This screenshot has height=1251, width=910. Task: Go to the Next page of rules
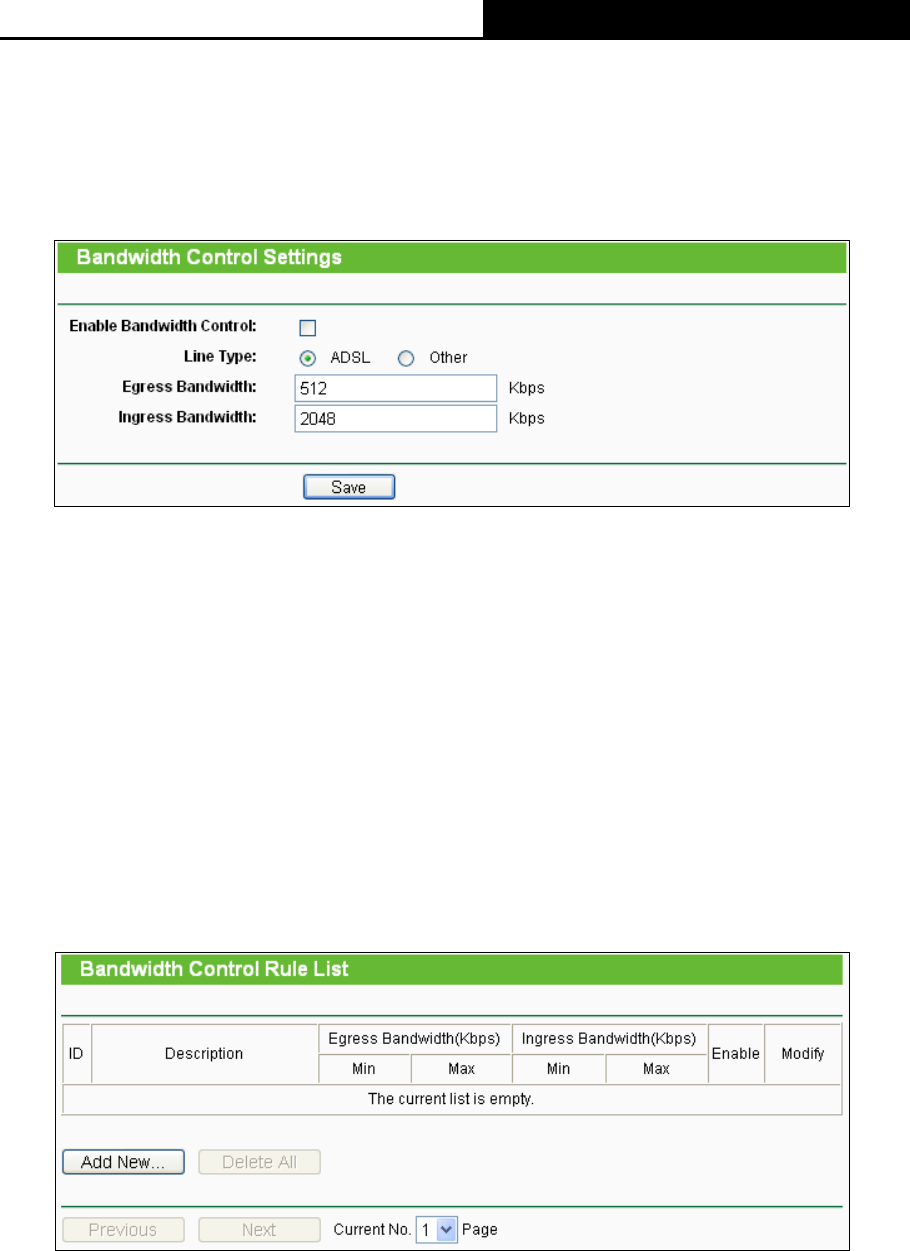(x=260, y=1230)
